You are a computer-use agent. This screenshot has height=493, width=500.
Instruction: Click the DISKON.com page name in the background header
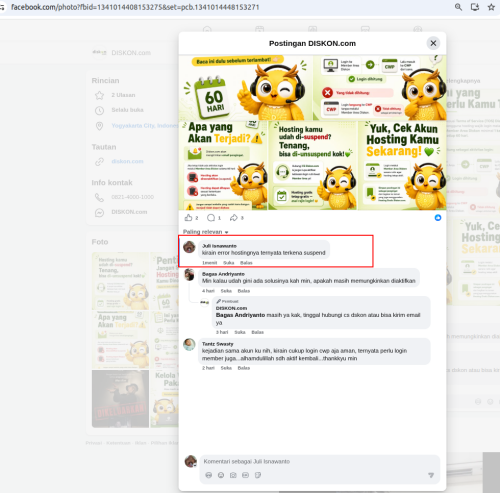tap(131, 53)
